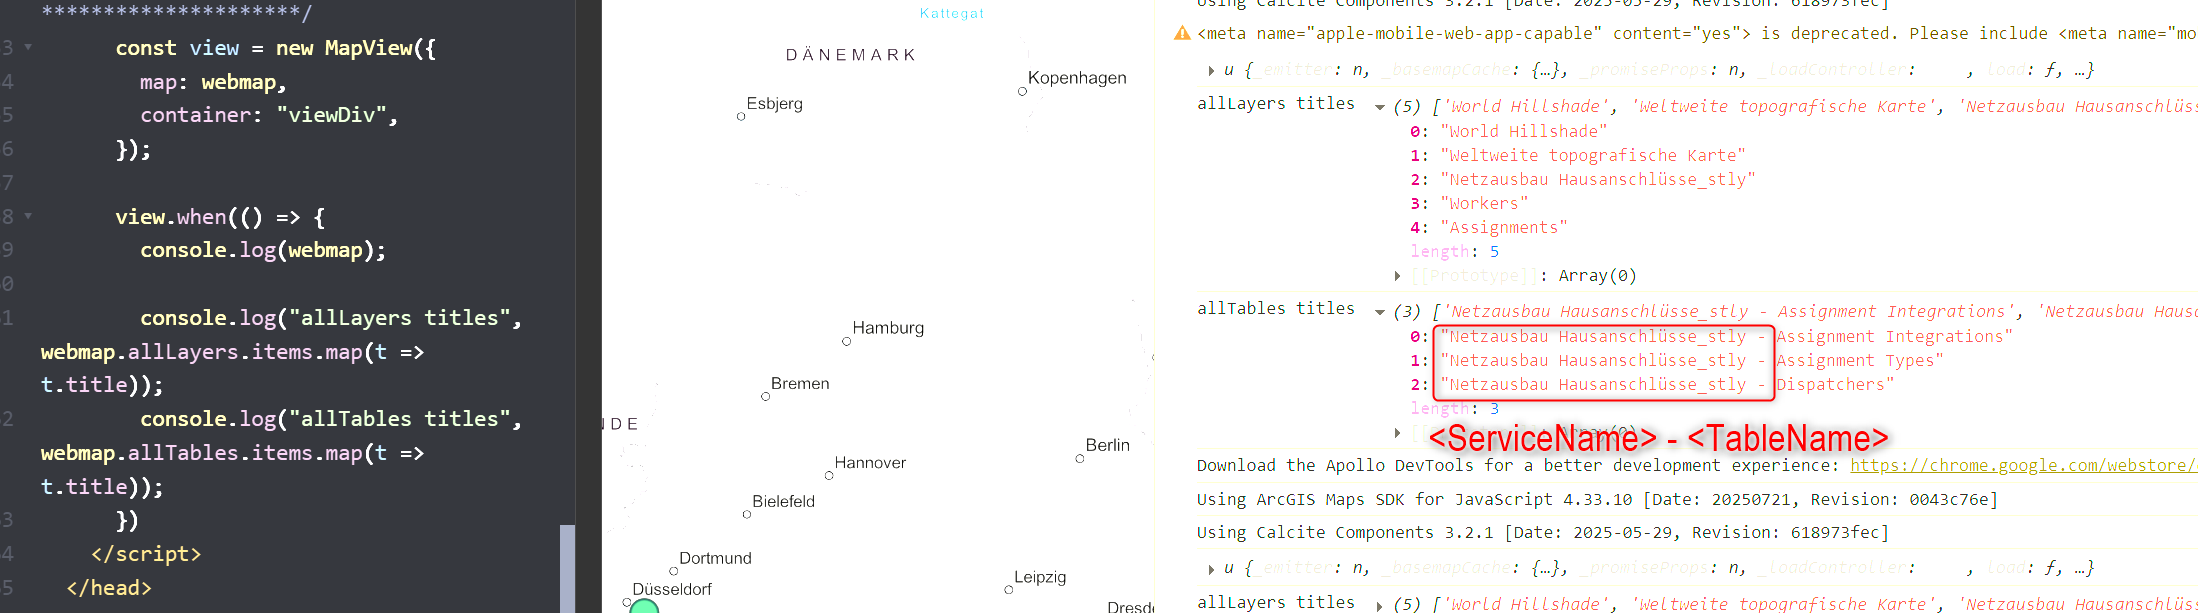The image size is (2198, 613).
Task: Expand the bottom collapsed allLayers titles array
Action: (x=1380, y=605)
